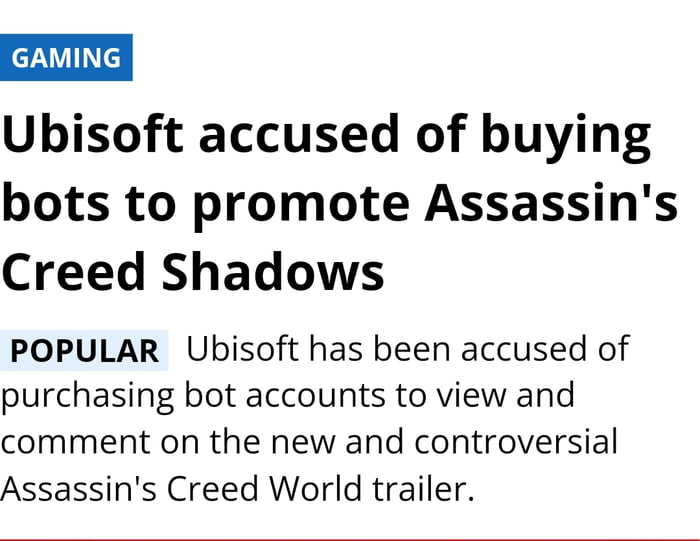
Task: Open the GAMING category tag
Action: pyautogui.click(x=66, y=57)
